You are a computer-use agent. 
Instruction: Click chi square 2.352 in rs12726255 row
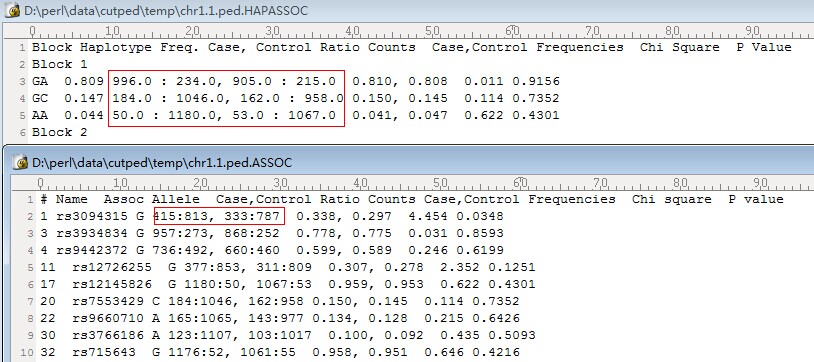tap(460, 267)
